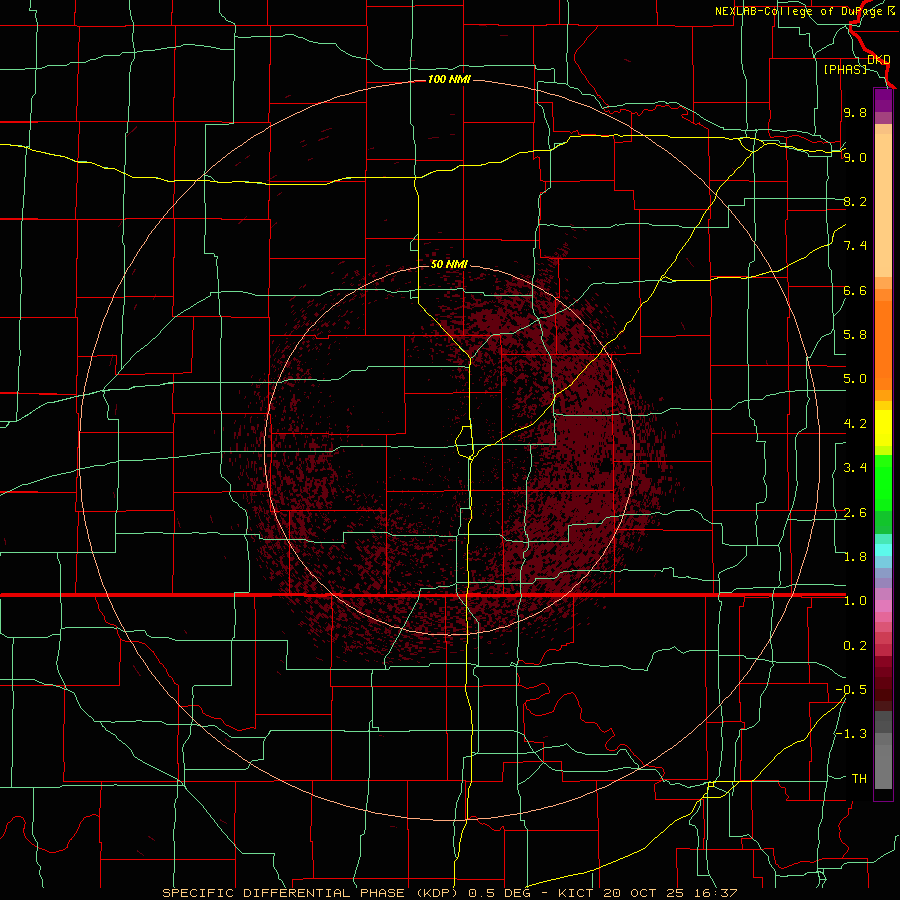Click the 6.6 scale value
The image size is (900, 900).
[855, 290]
